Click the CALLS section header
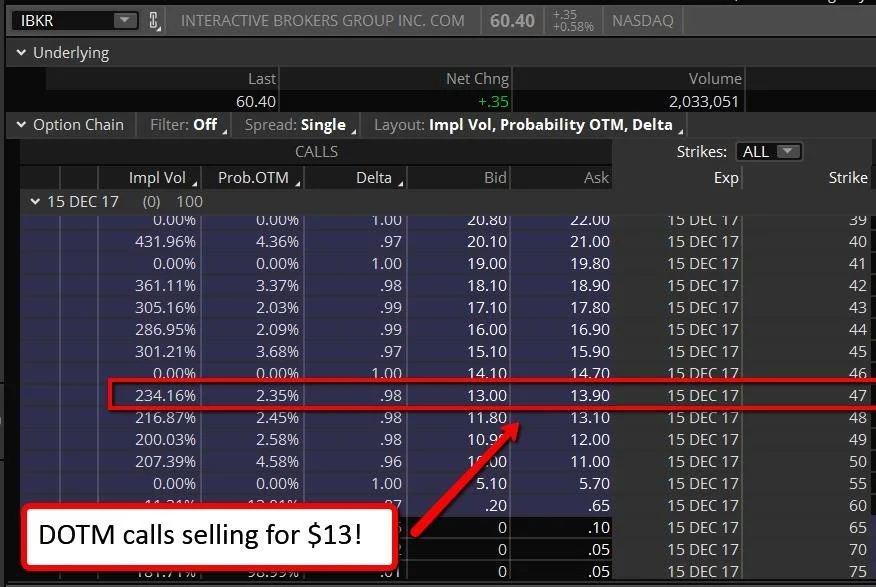 pos(316,151)
